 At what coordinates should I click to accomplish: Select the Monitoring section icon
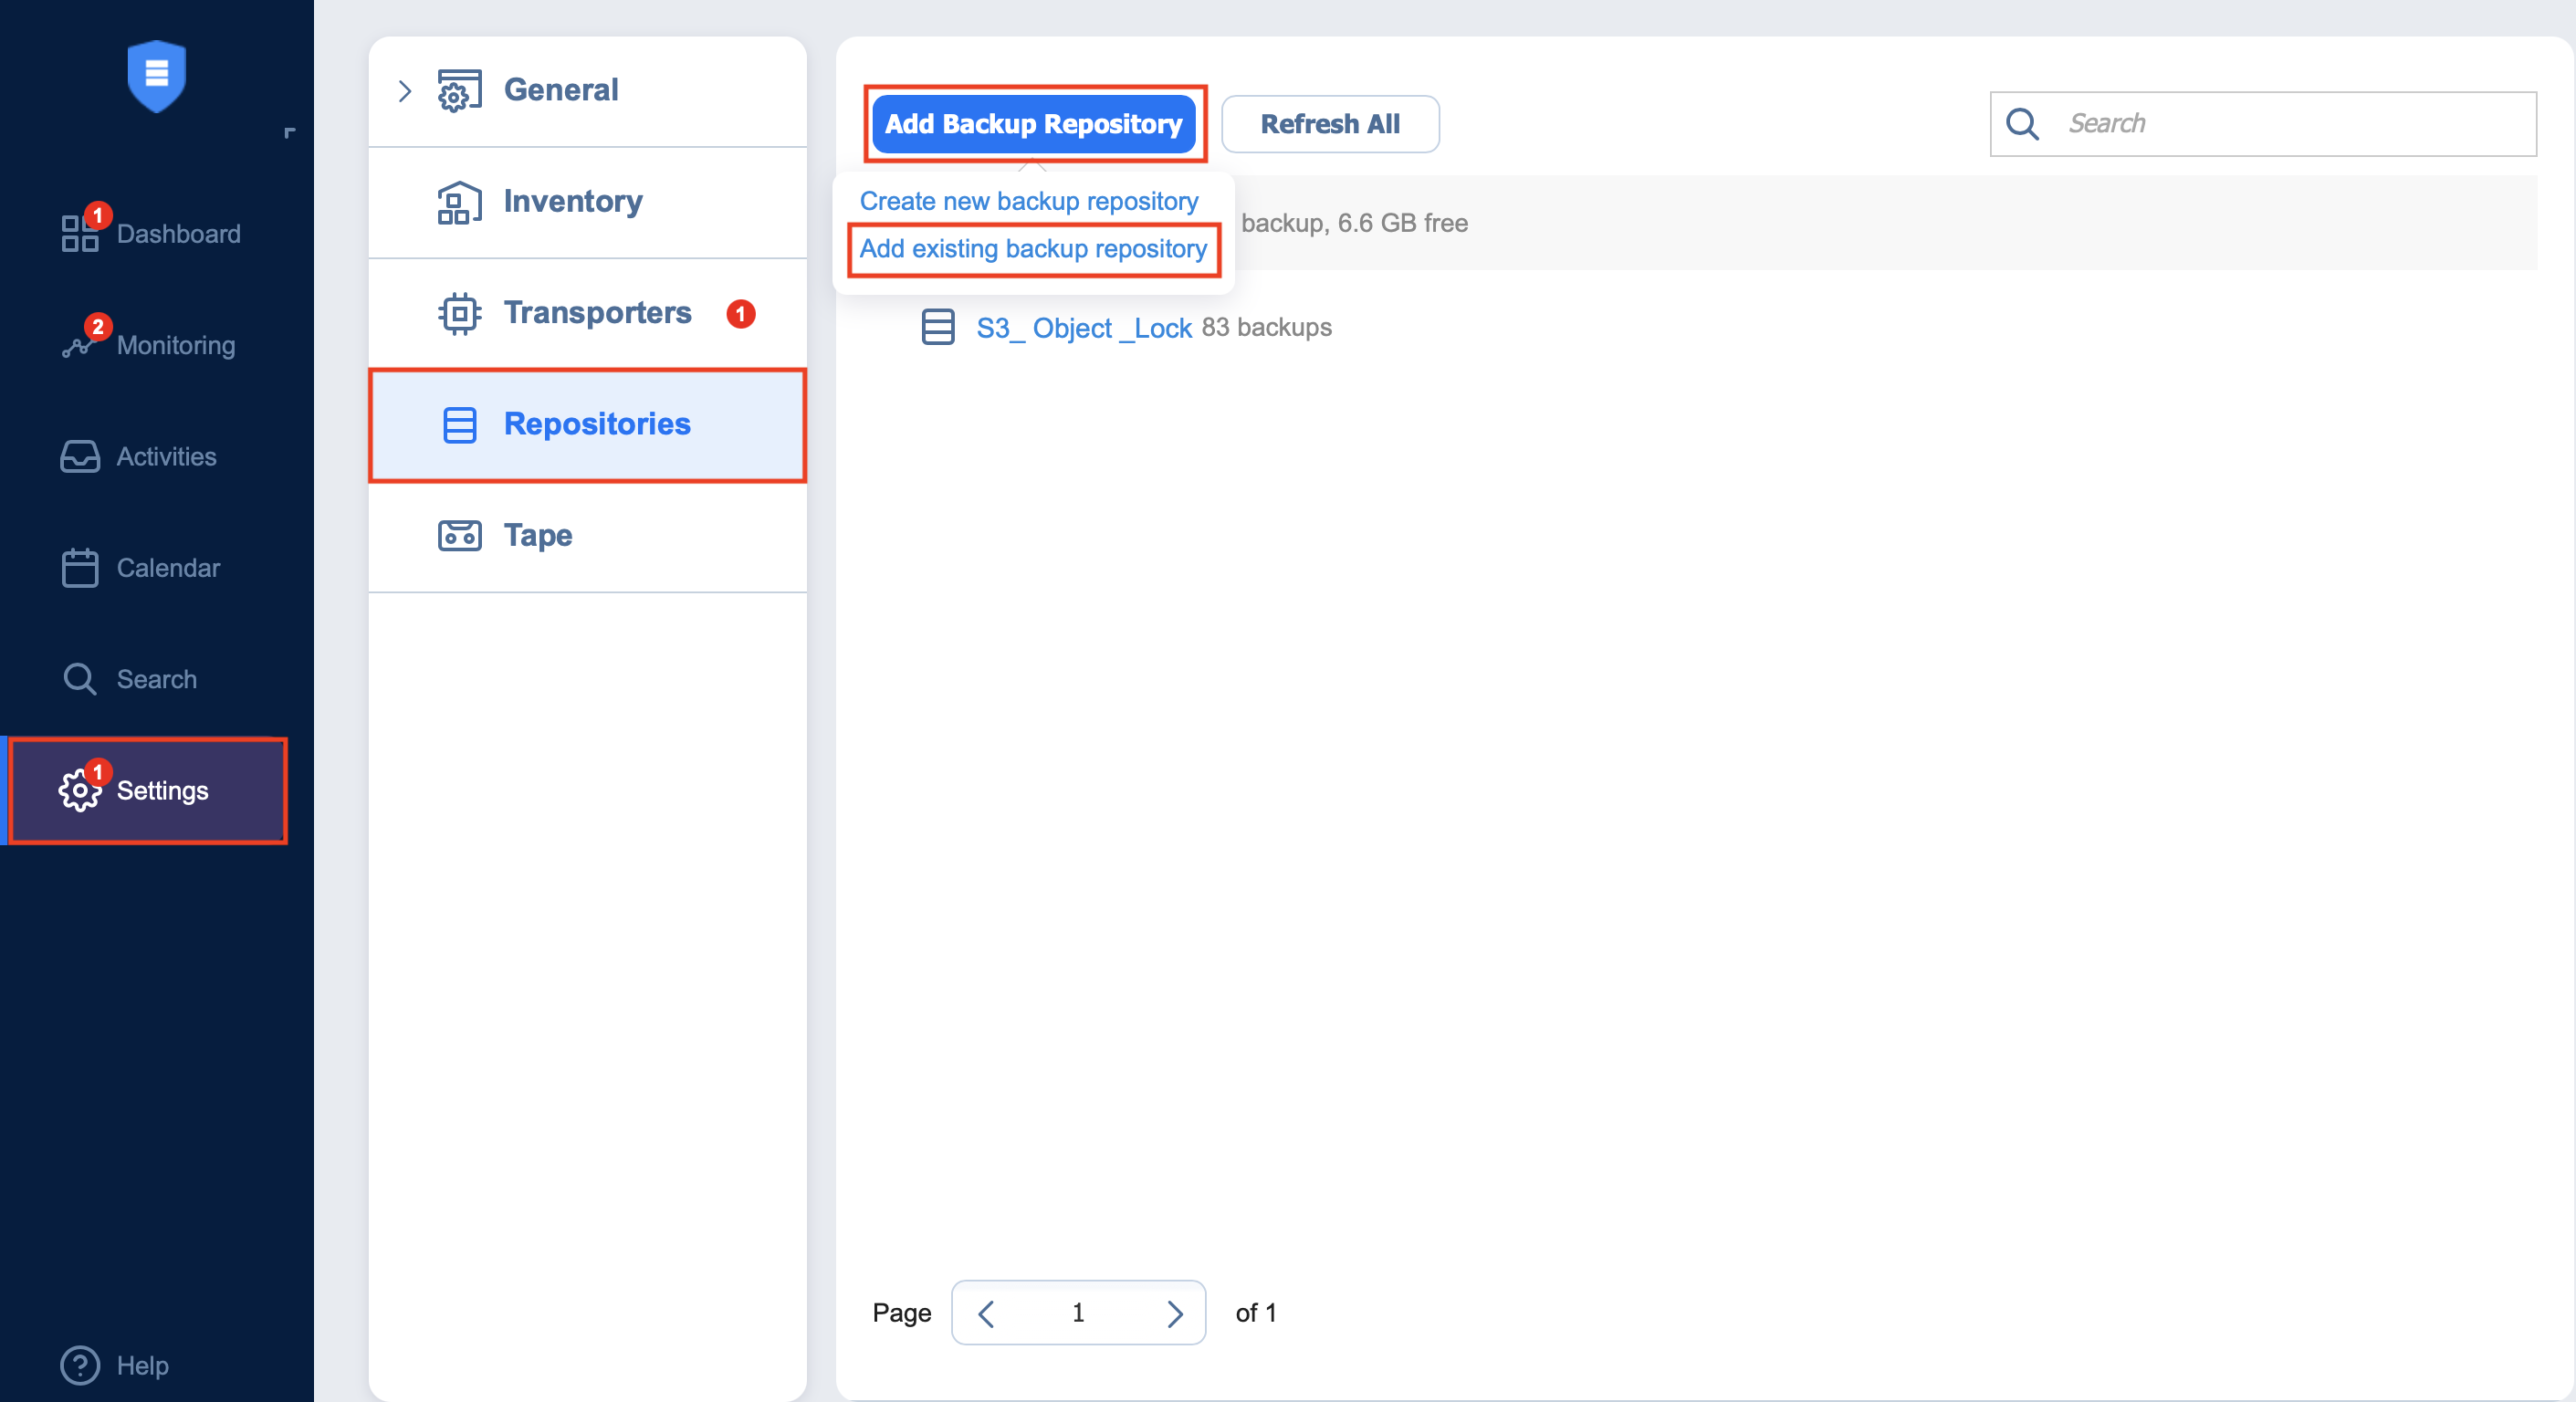pyautogui.click(x=80, y=345)
